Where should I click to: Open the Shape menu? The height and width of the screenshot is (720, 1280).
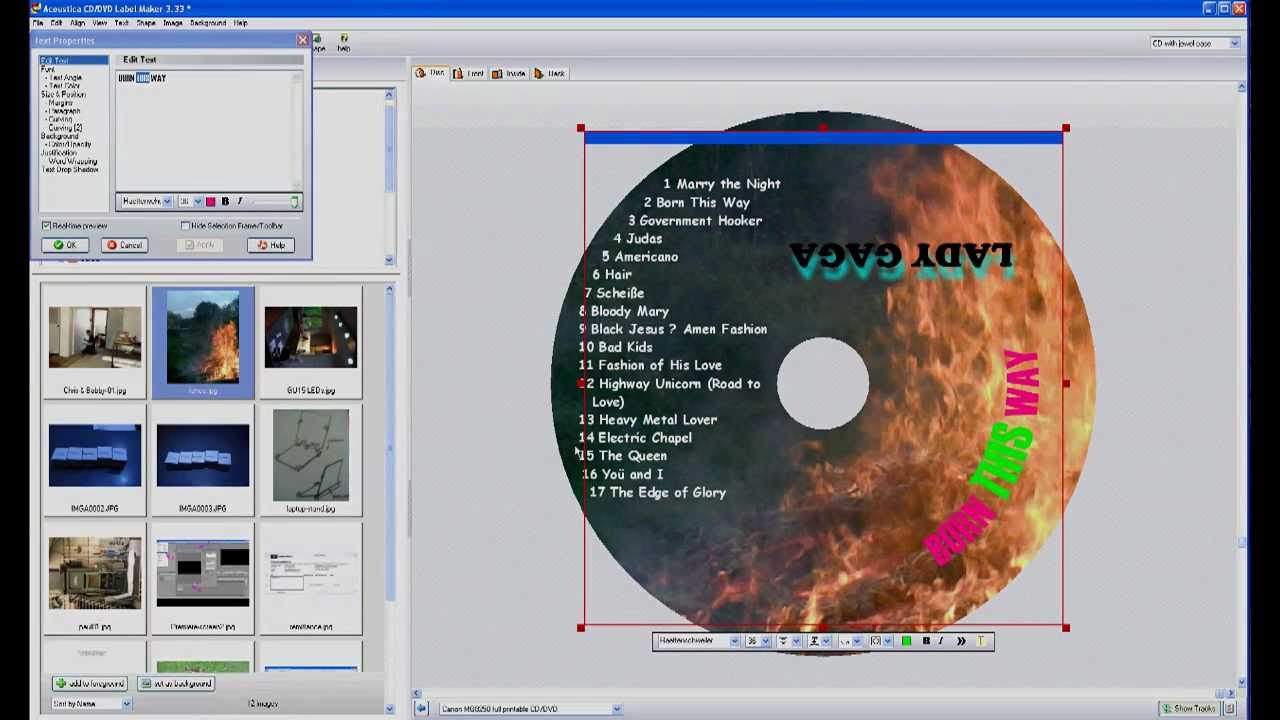click(146, 22)
